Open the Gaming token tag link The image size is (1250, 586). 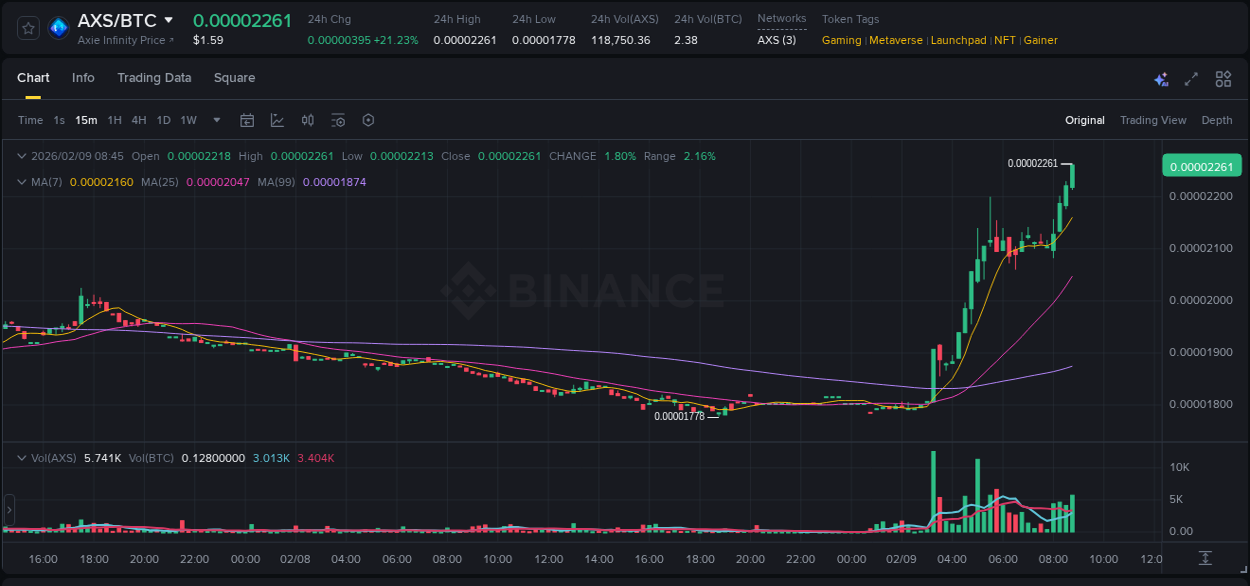[x=841, y=41]
